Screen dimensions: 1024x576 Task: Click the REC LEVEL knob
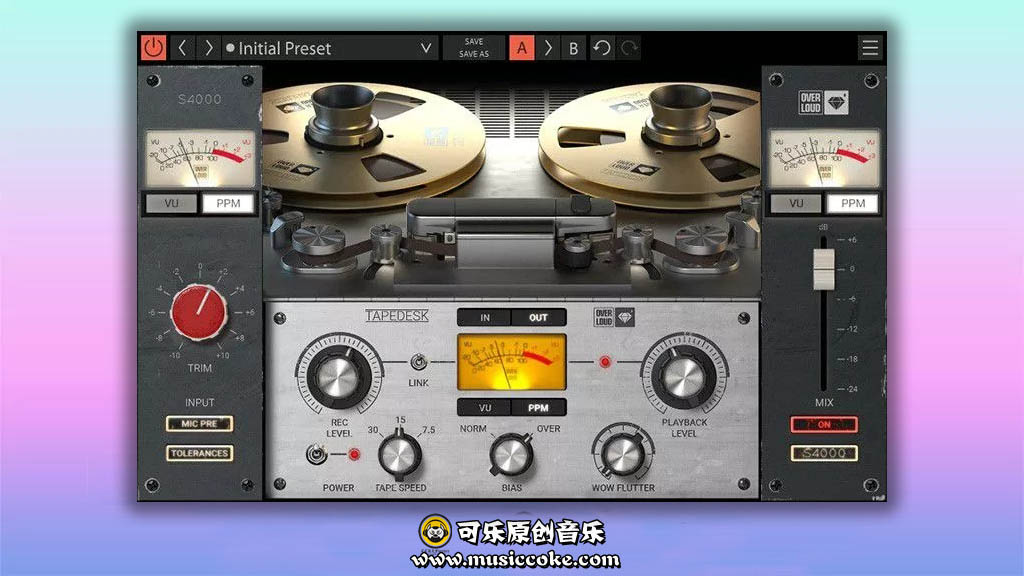pyautogui.click(x=338, y=375)
